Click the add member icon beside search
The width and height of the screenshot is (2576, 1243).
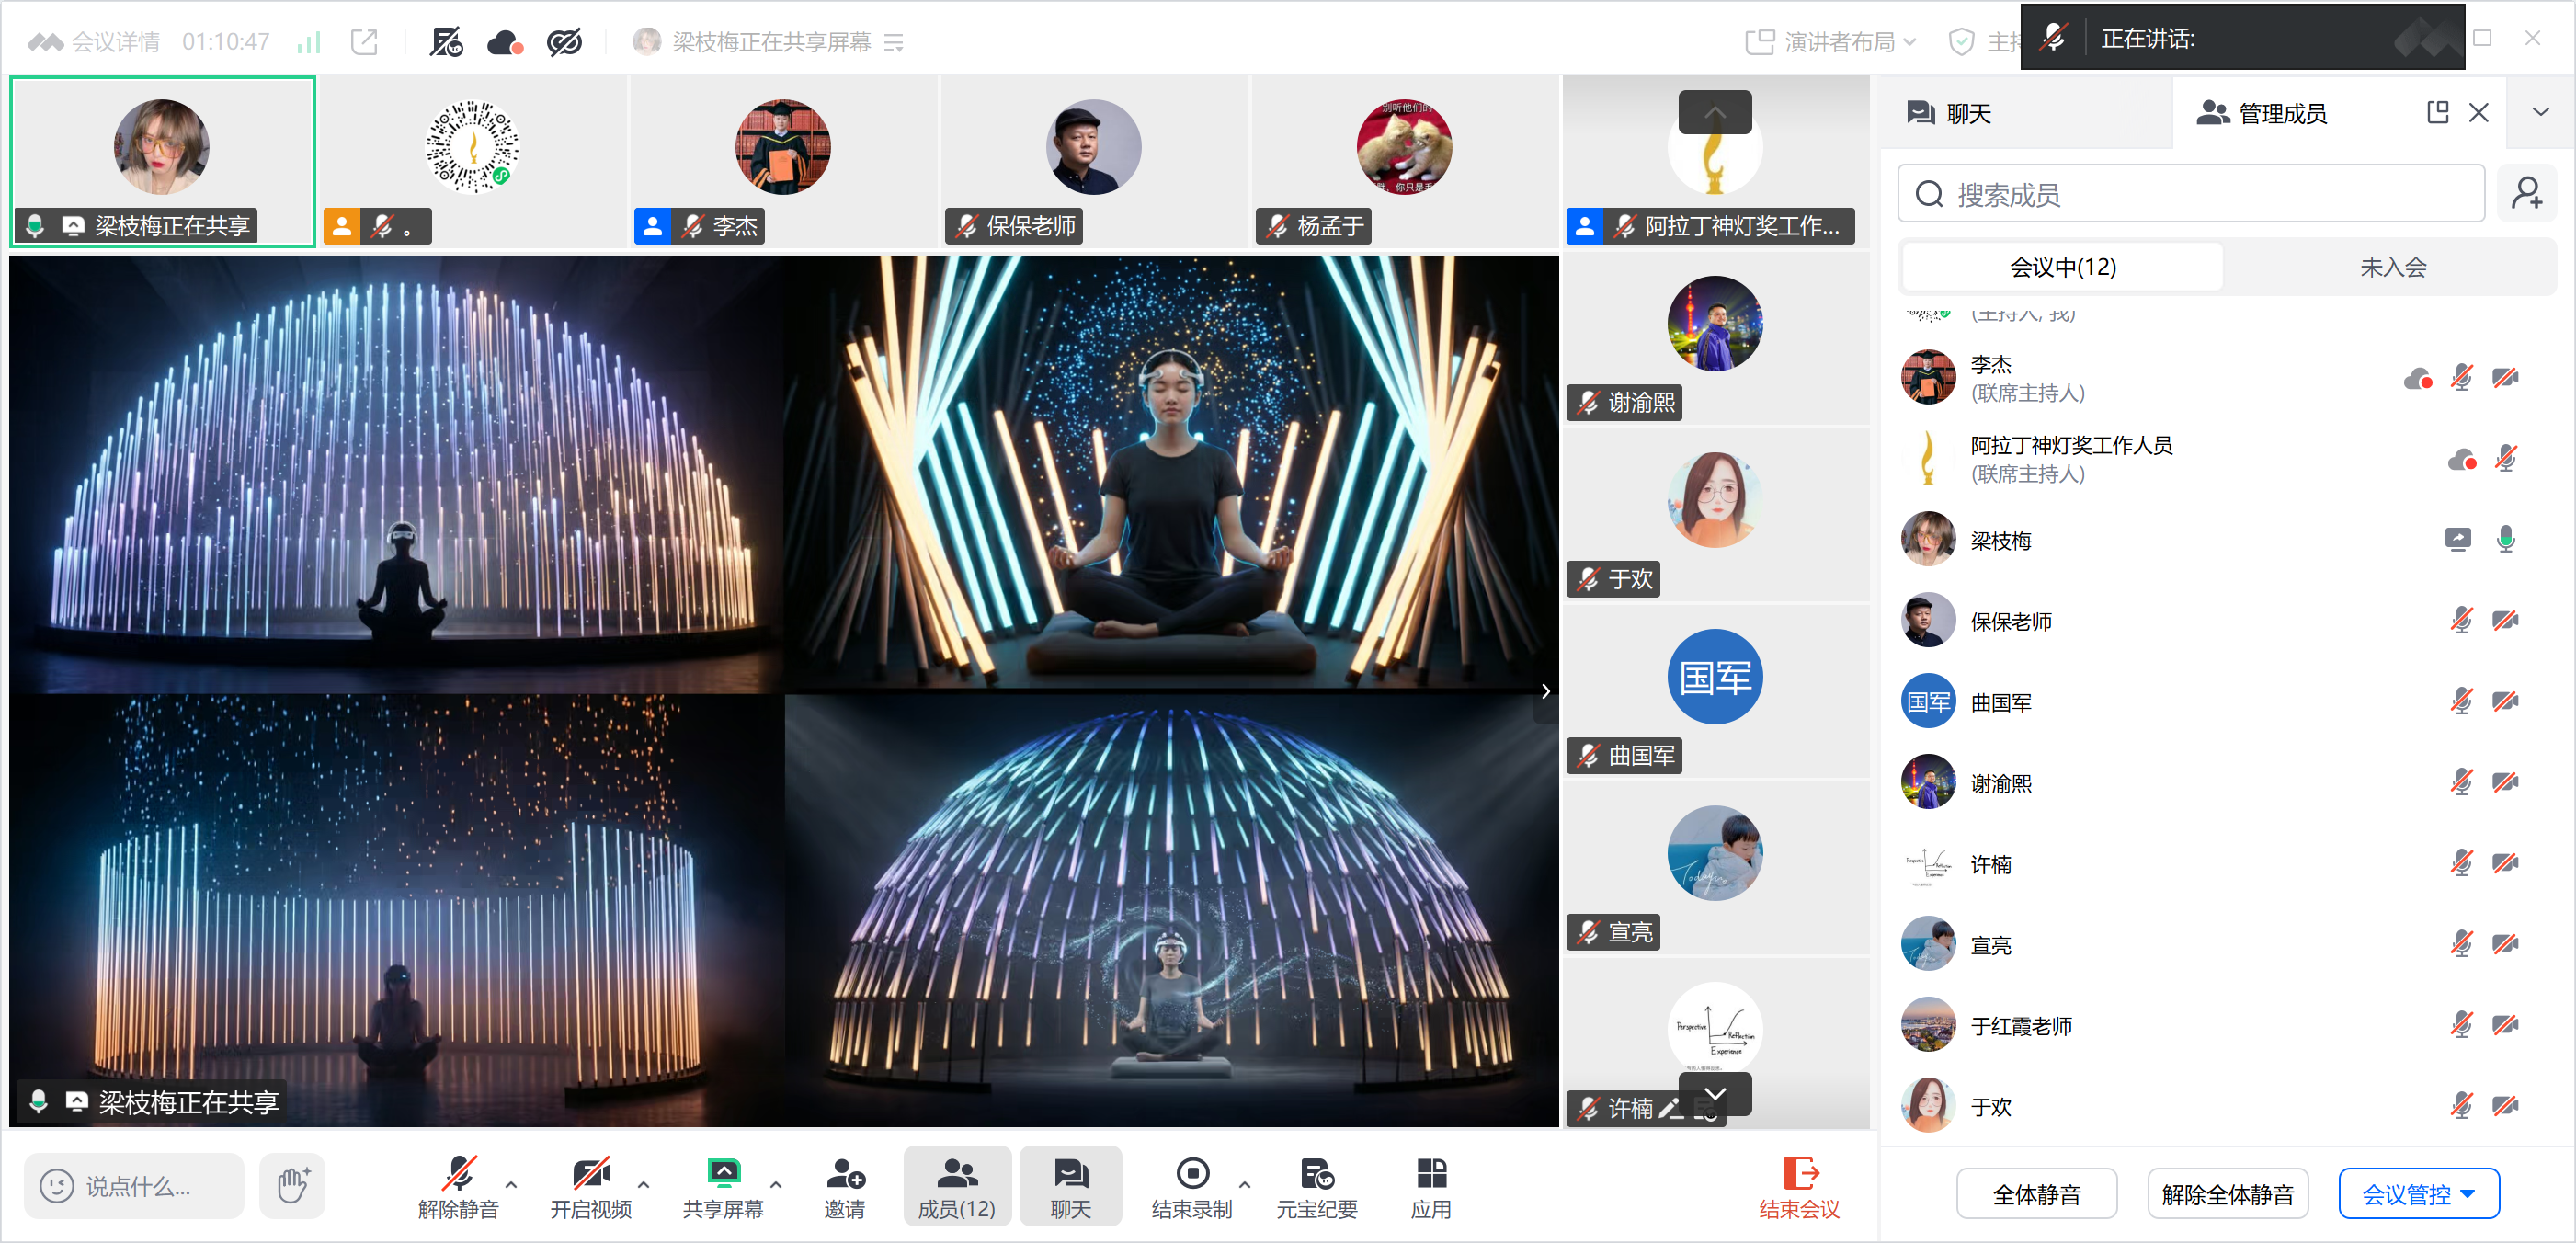(x=2526, y=193)
